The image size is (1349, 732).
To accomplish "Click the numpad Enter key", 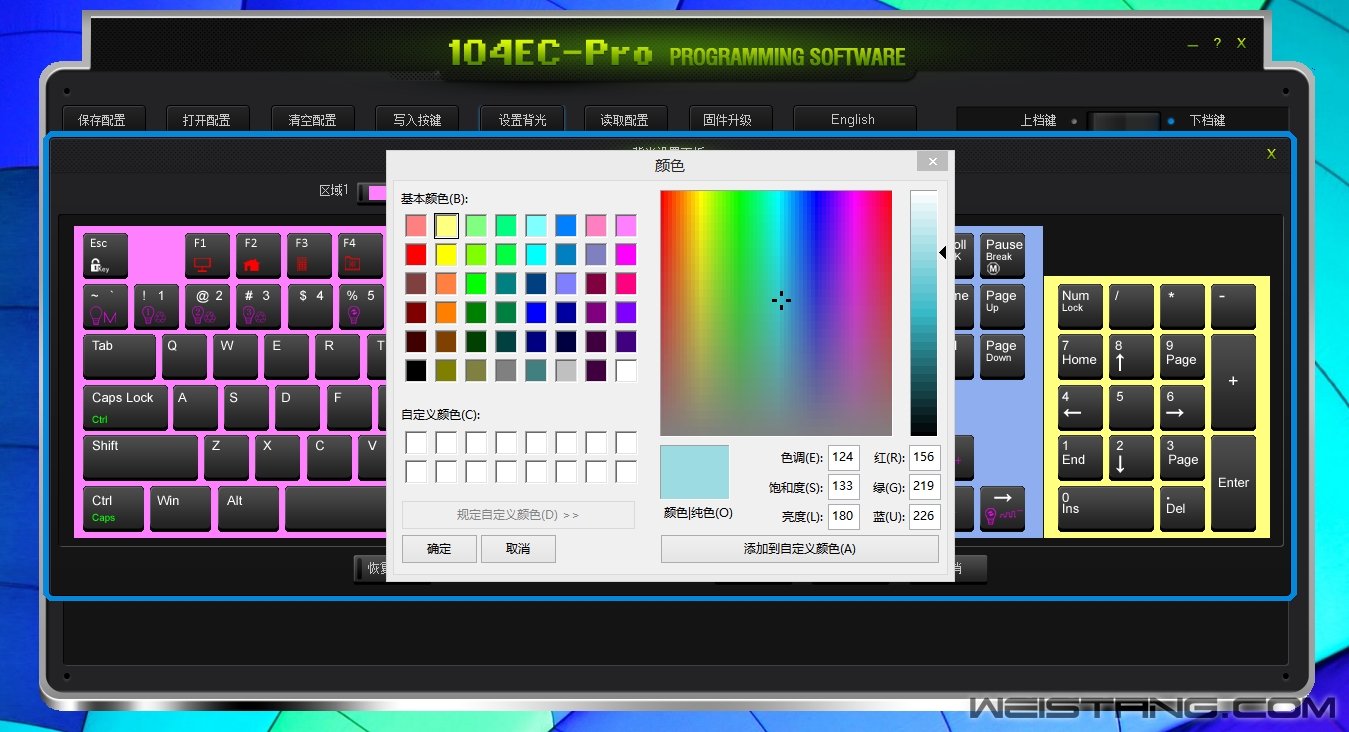I will coord(1233,483).
